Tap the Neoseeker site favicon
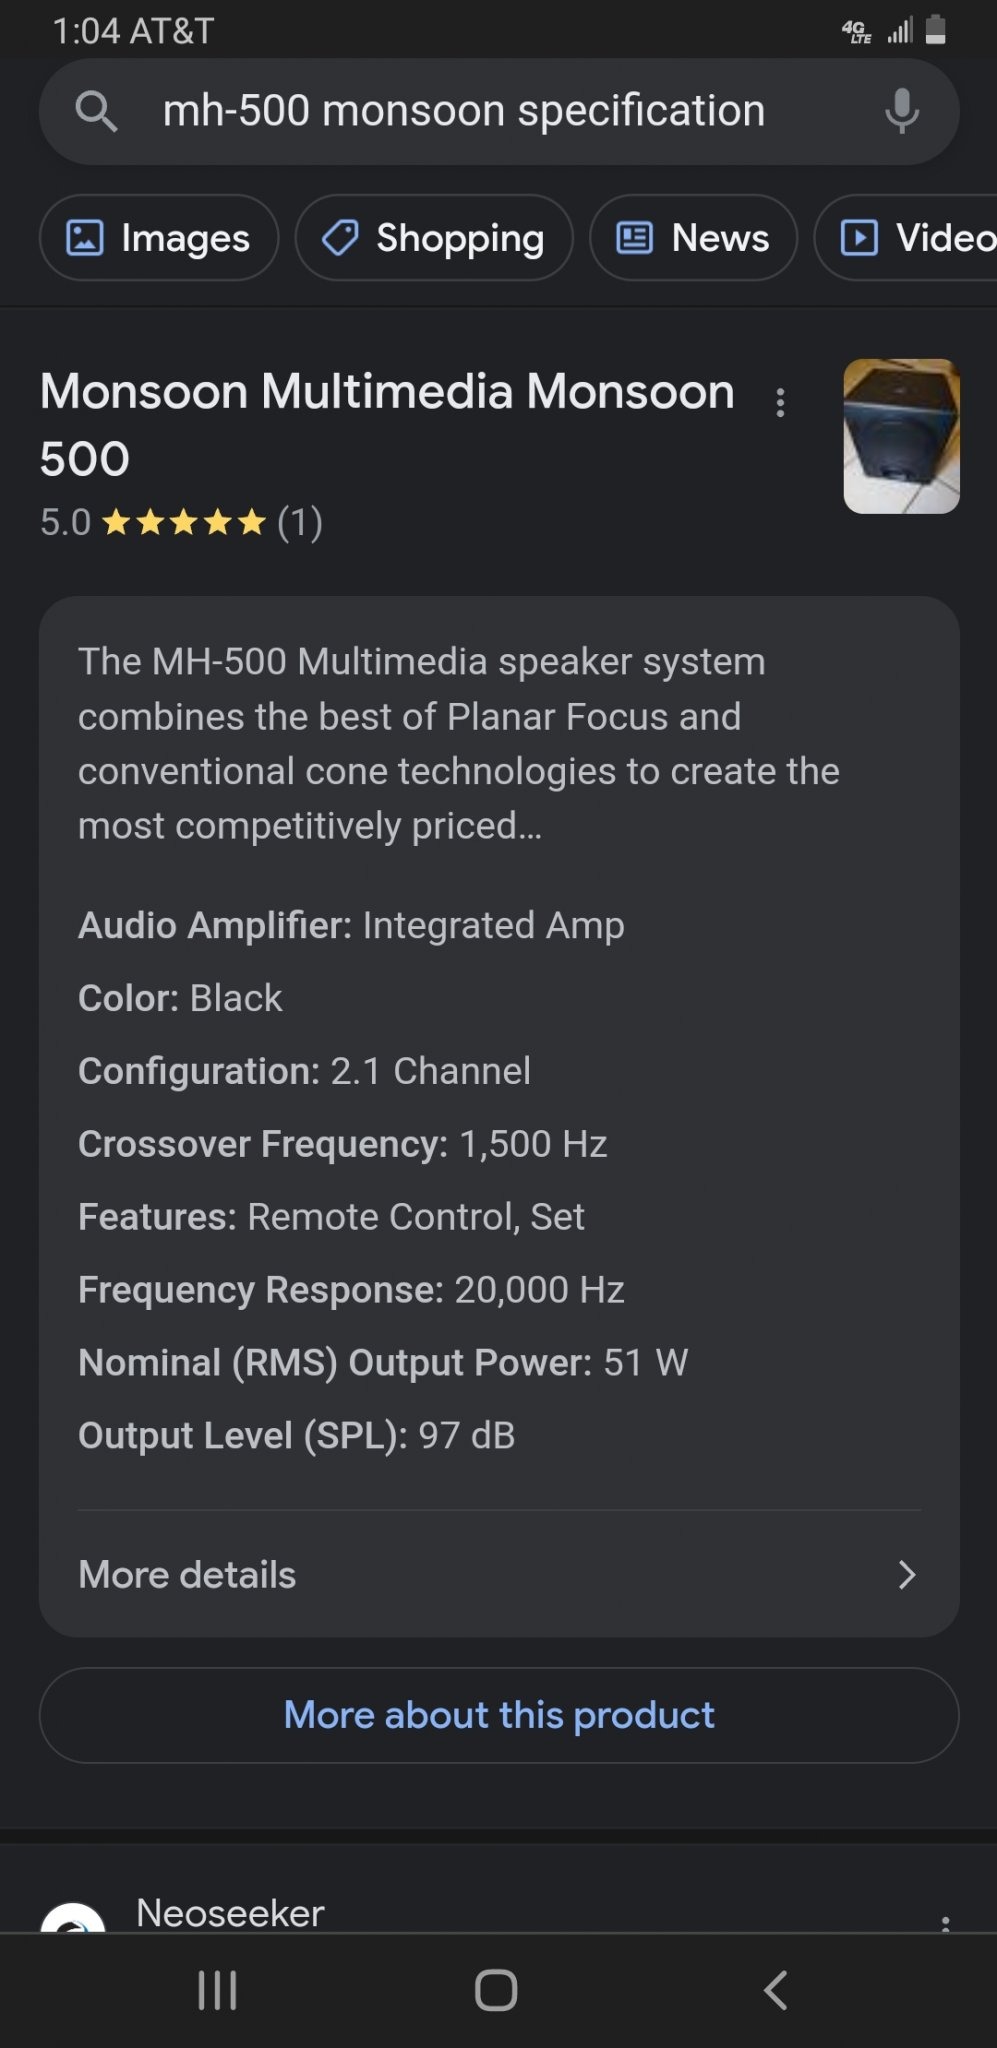Screen dimensions: 997x2048 pos(72,1918)
